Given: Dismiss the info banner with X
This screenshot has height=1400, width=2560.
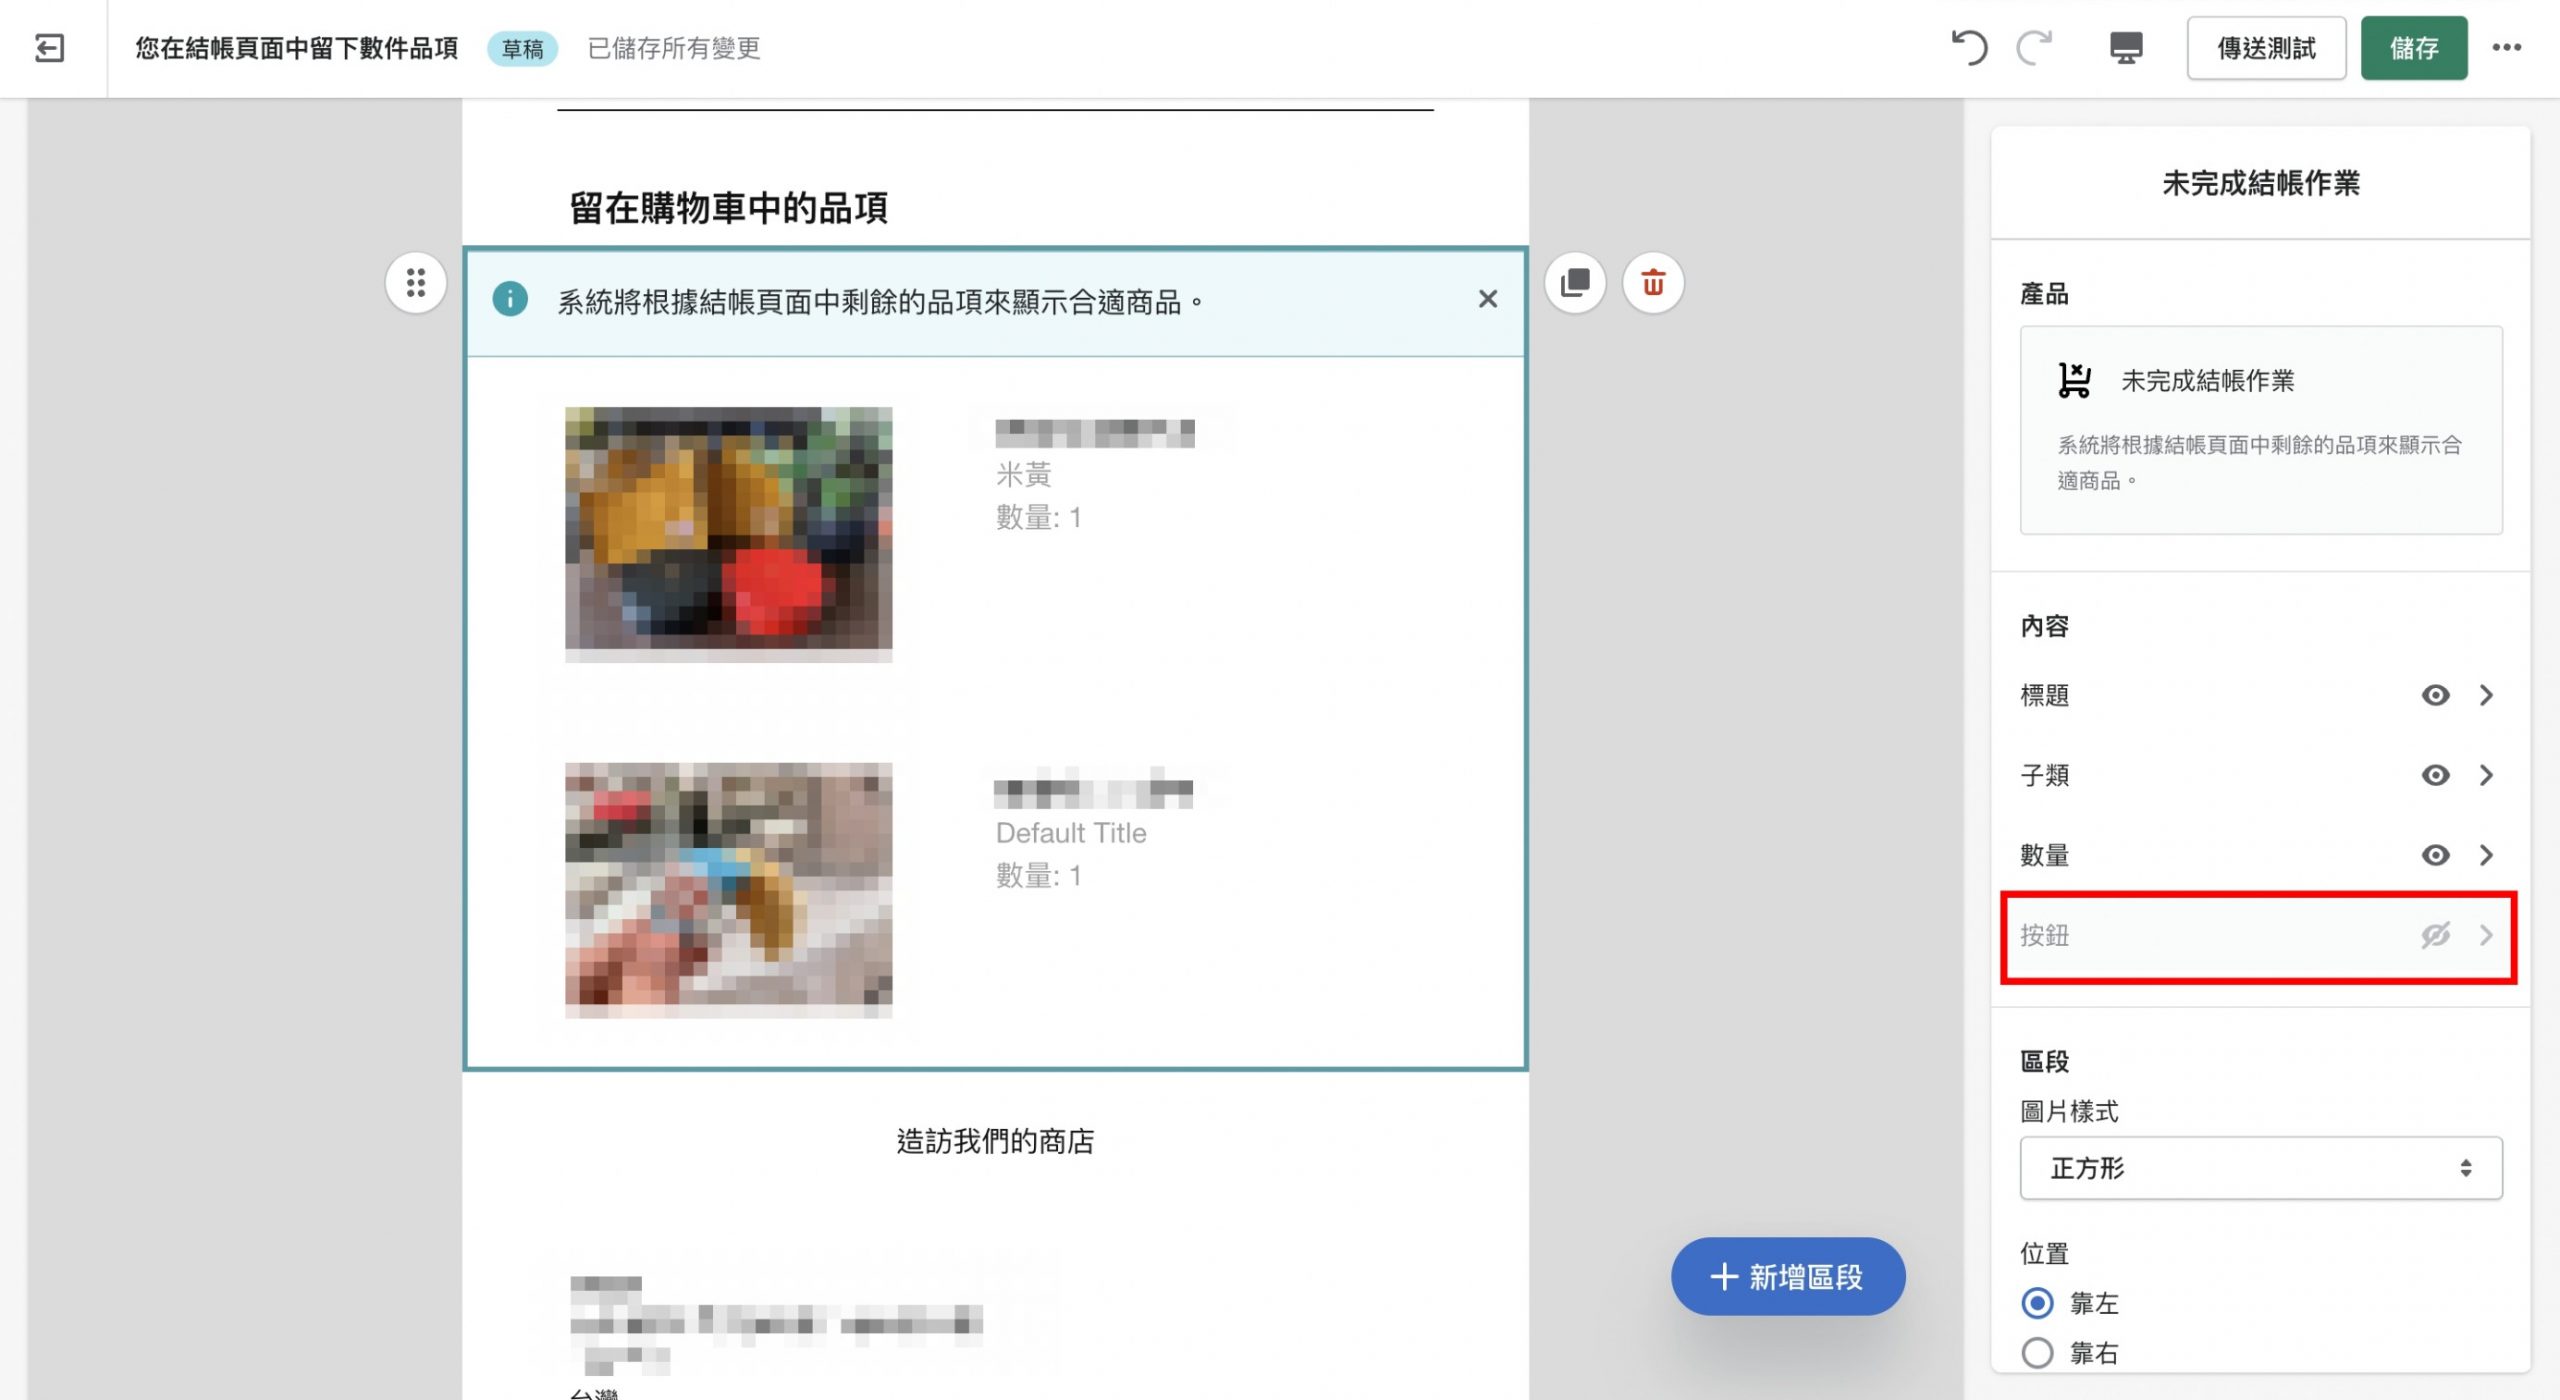Looking at the screenshot, I should coord(1487,299).
